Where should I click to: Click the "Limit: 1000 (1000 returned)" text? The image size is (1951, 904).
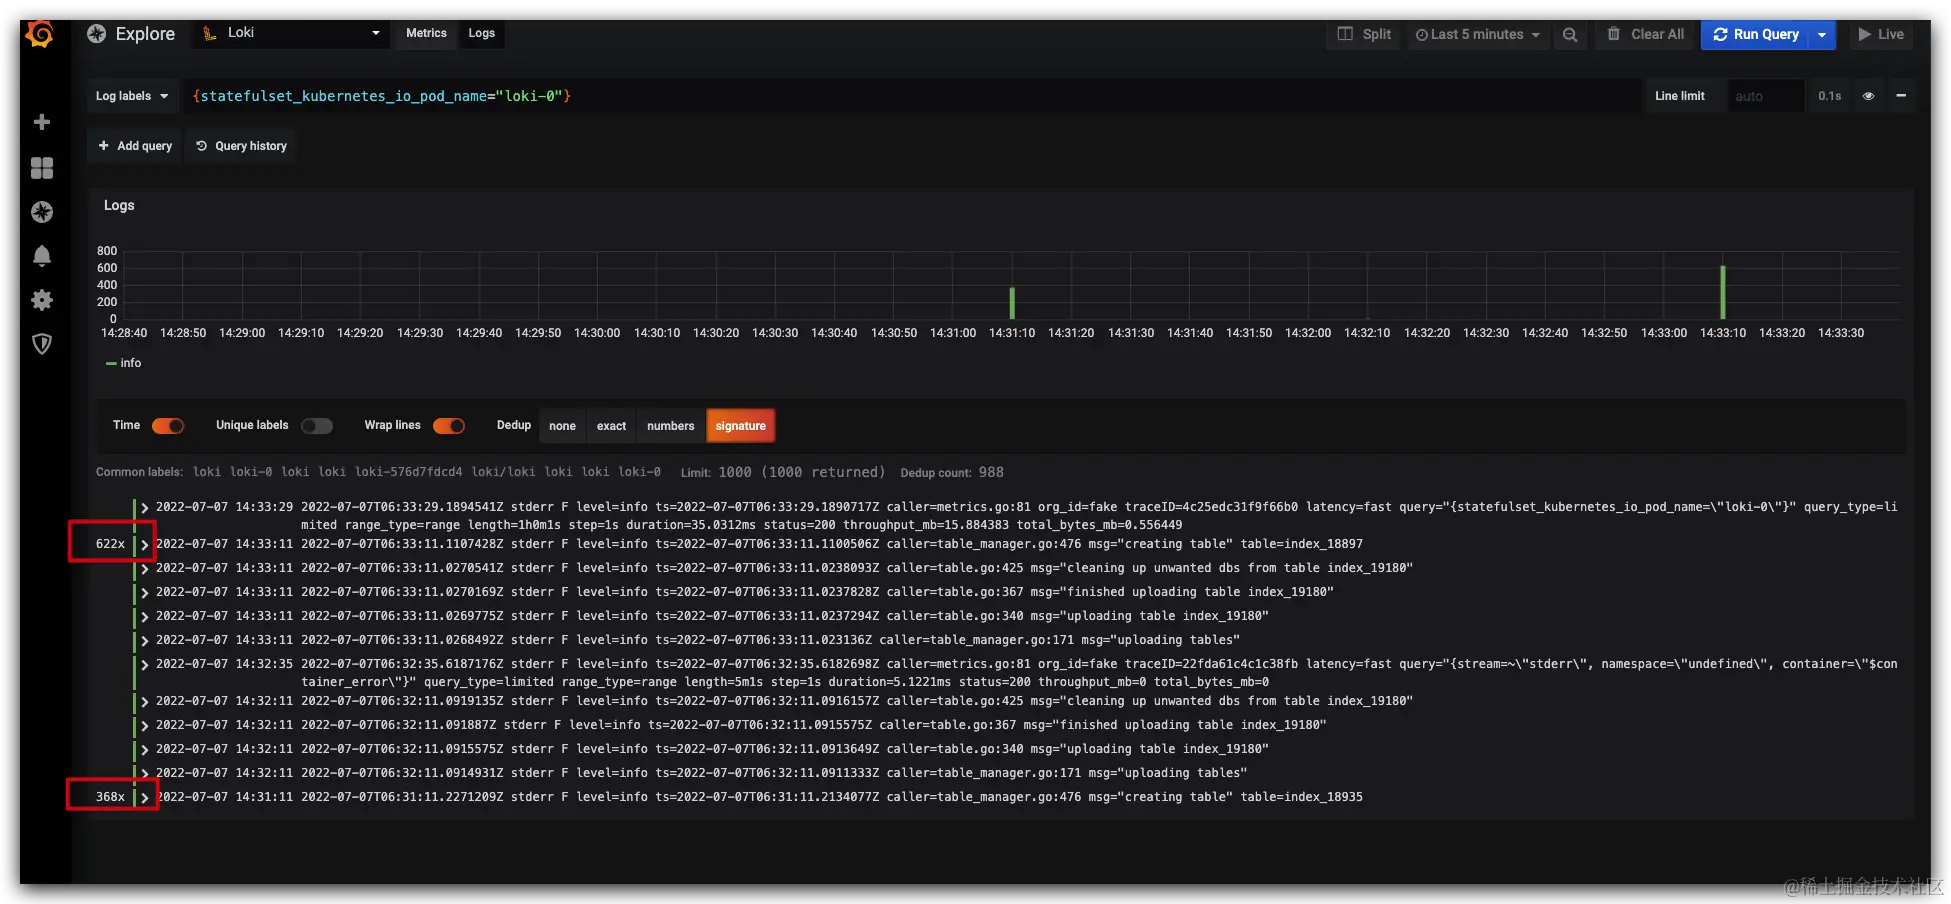783,473
